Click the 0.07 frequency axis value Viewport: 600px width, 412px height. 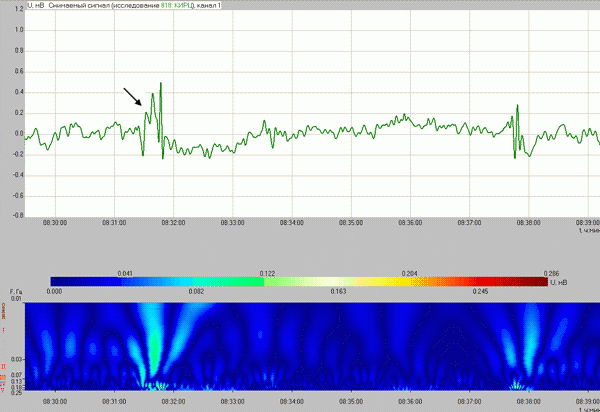tap(17, 376)
